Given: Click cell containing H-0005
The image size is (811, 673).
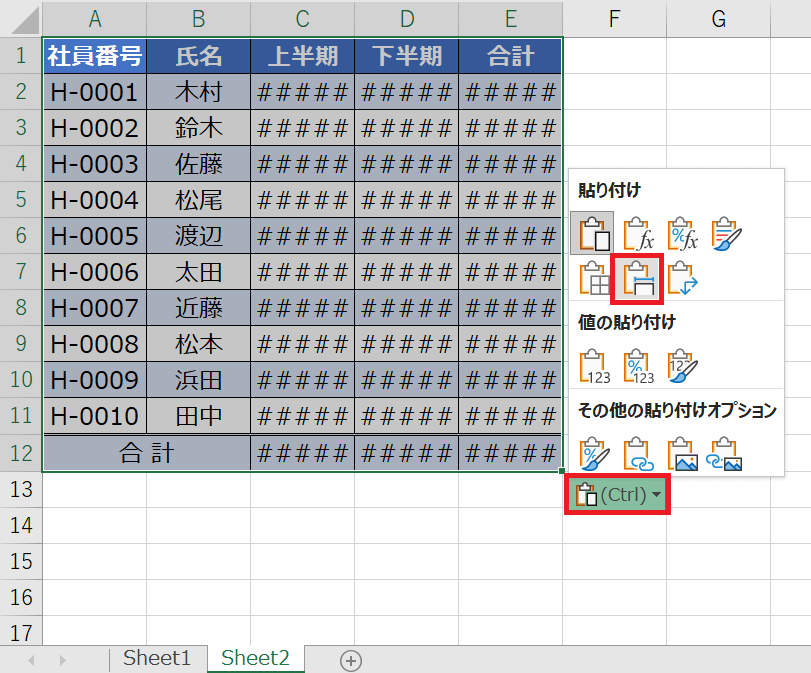Looking at the screenshot, I should click(x=94, y=236).
